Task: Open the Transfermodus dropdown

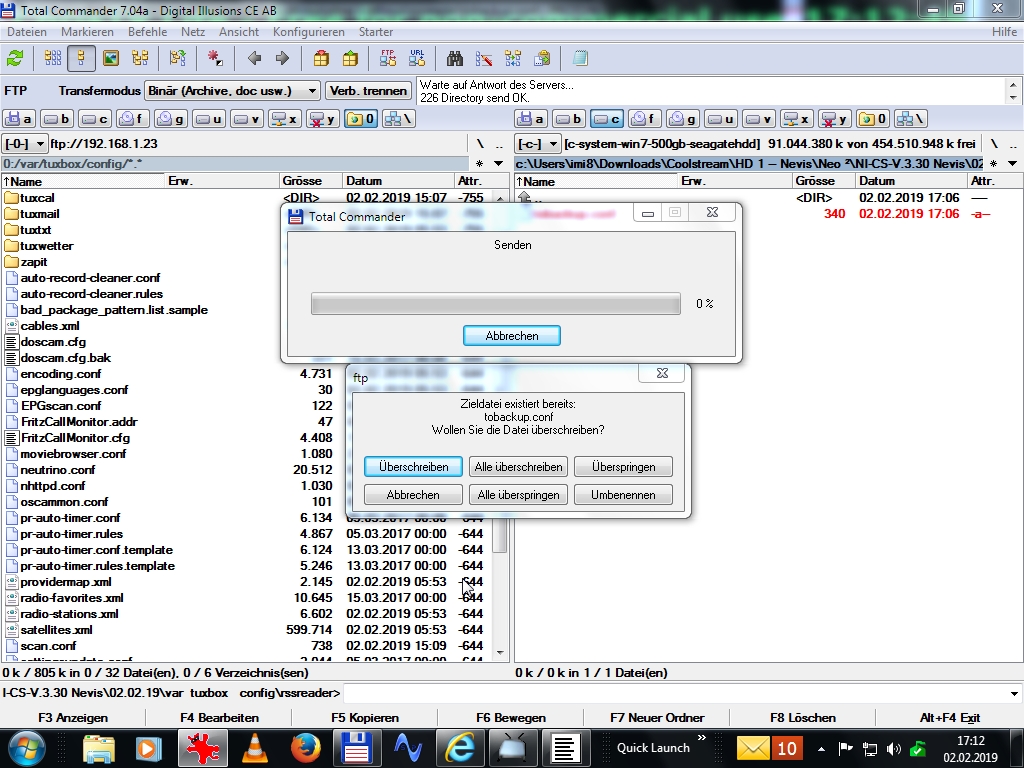Action: click(x=232, y=91)
